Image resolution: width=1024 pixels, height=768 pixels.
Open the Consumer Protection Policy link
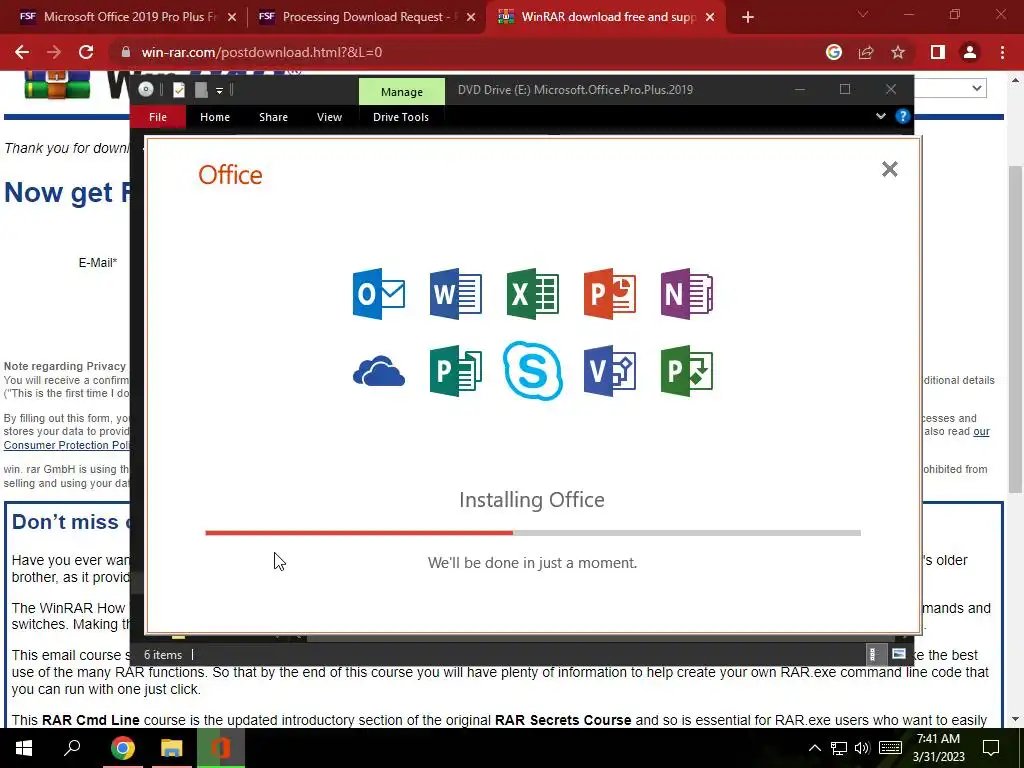[67, 445]
